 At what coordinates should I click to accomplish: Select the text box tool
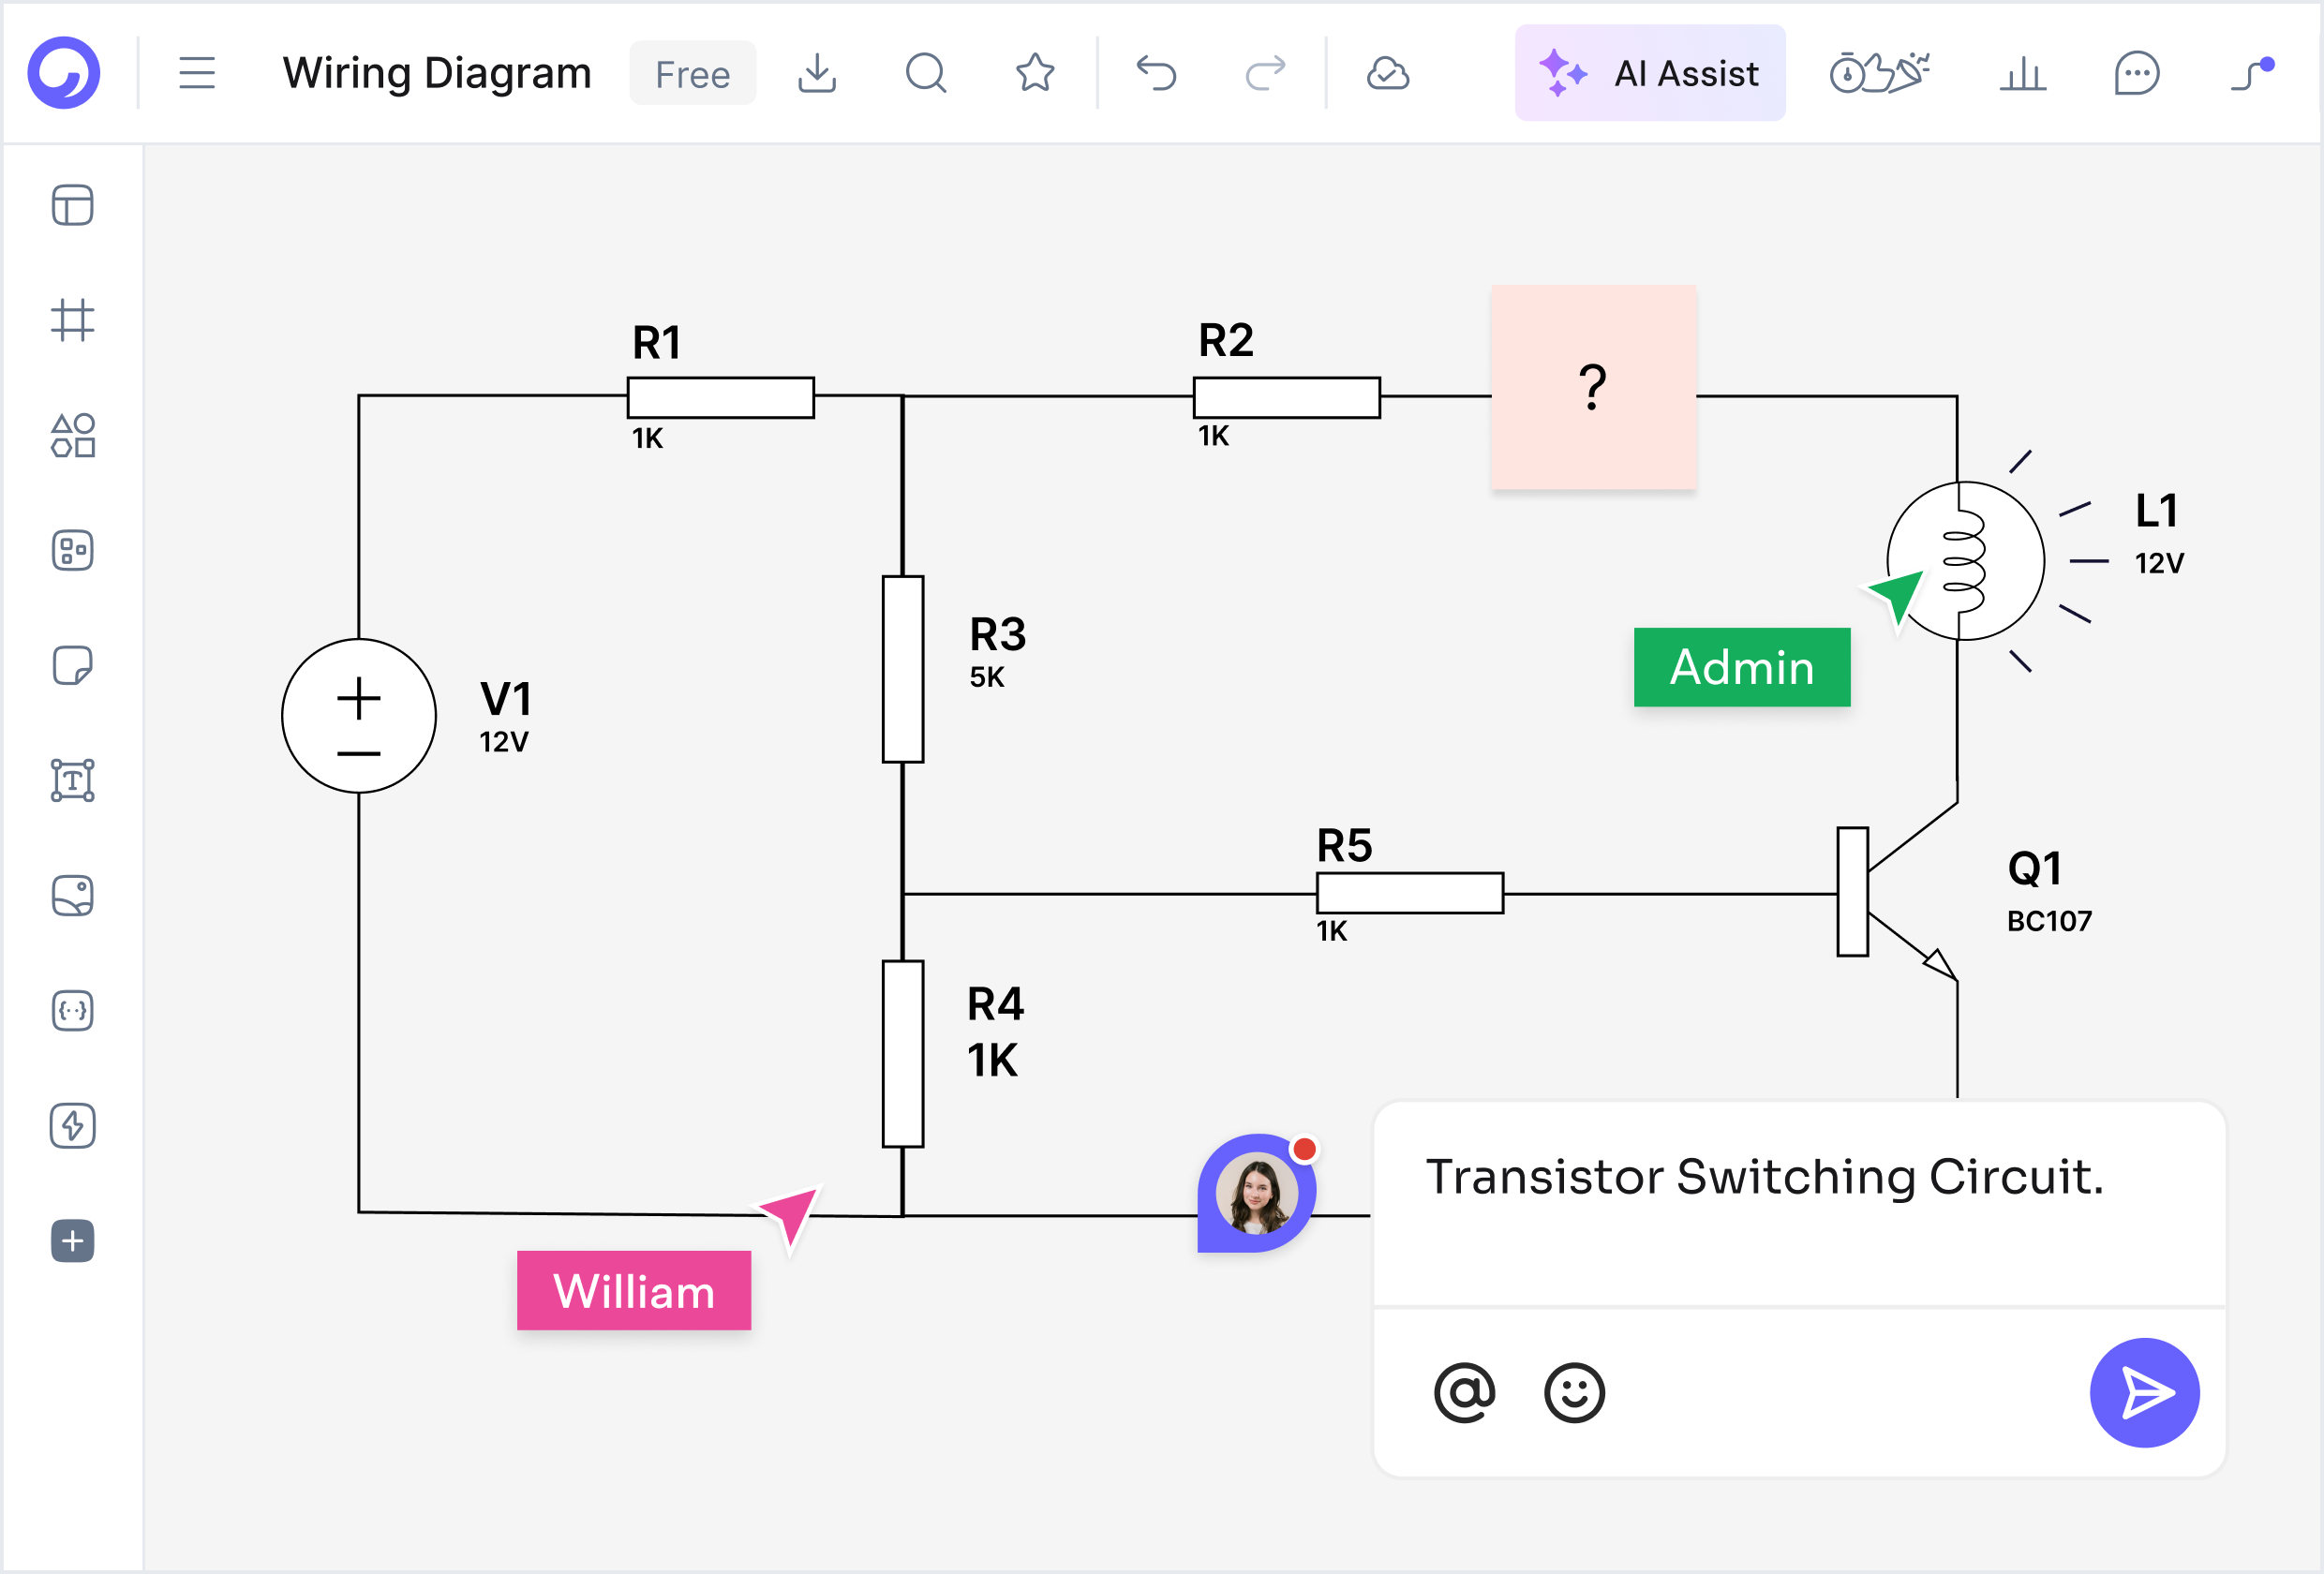coord(73,780)
